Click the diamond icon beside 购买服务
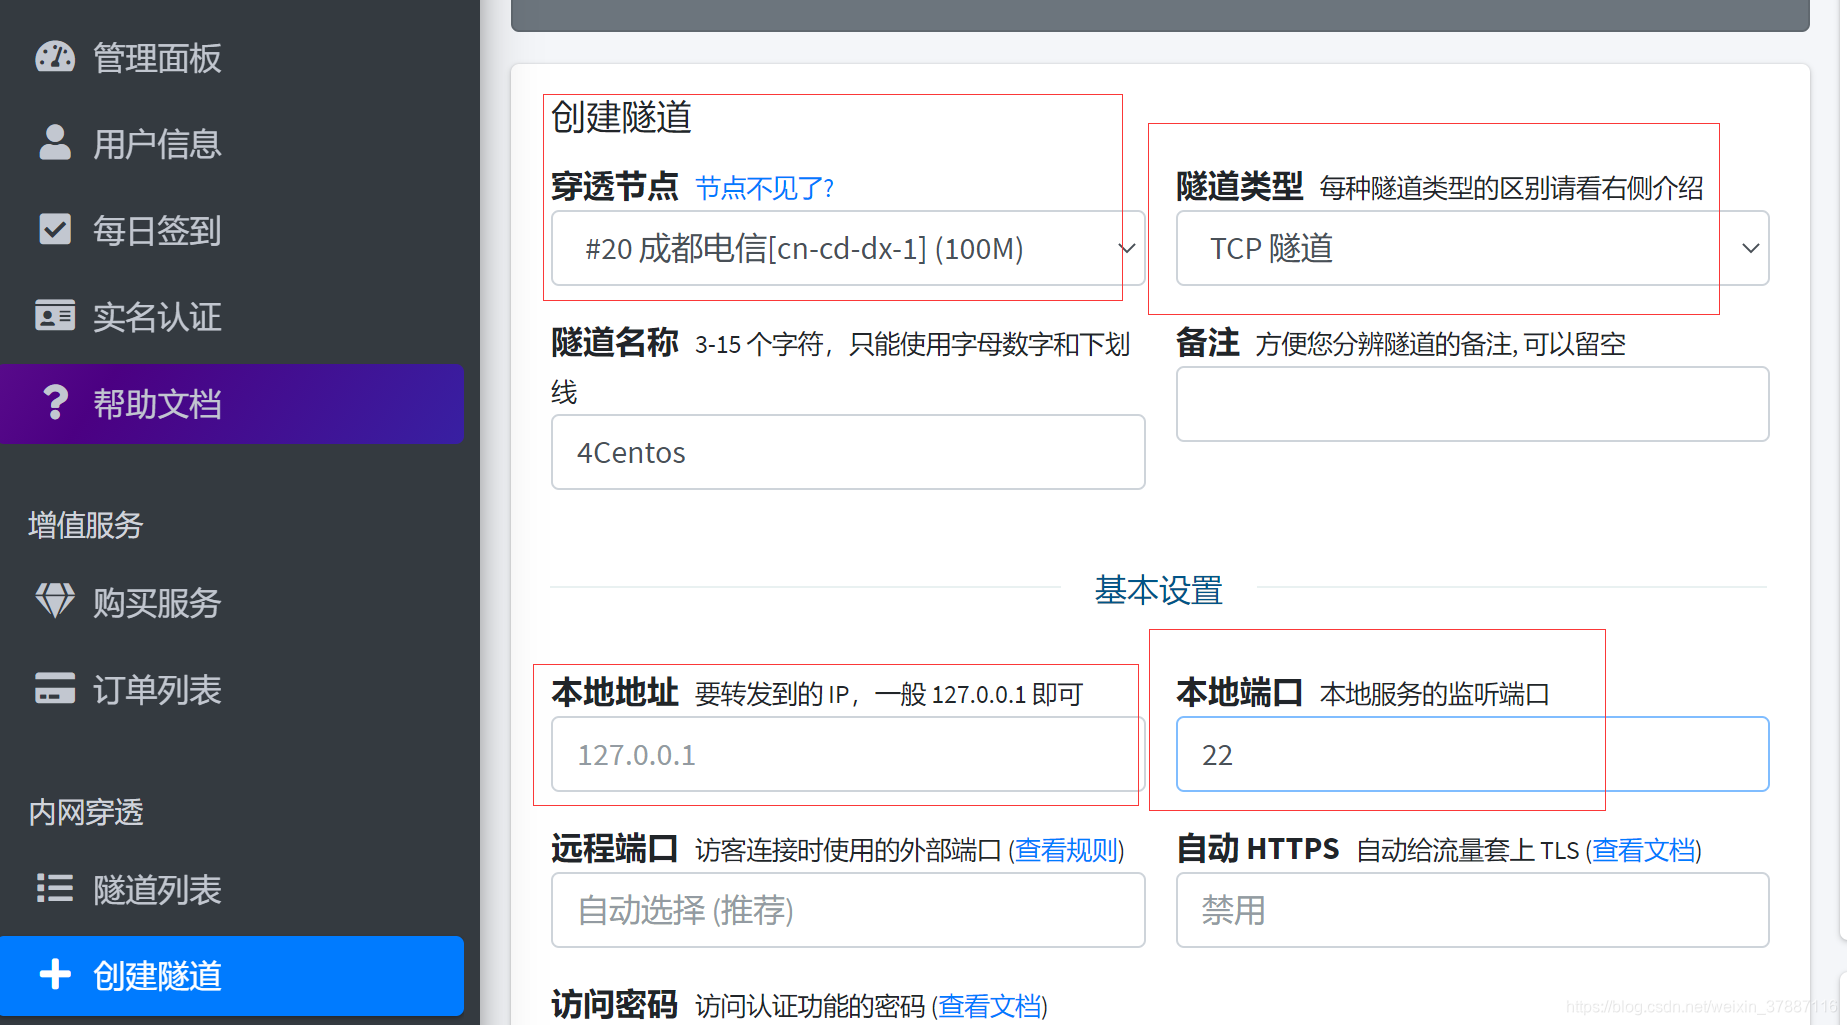Viewport: 1847px width, 1025px height. click(55, 601)
